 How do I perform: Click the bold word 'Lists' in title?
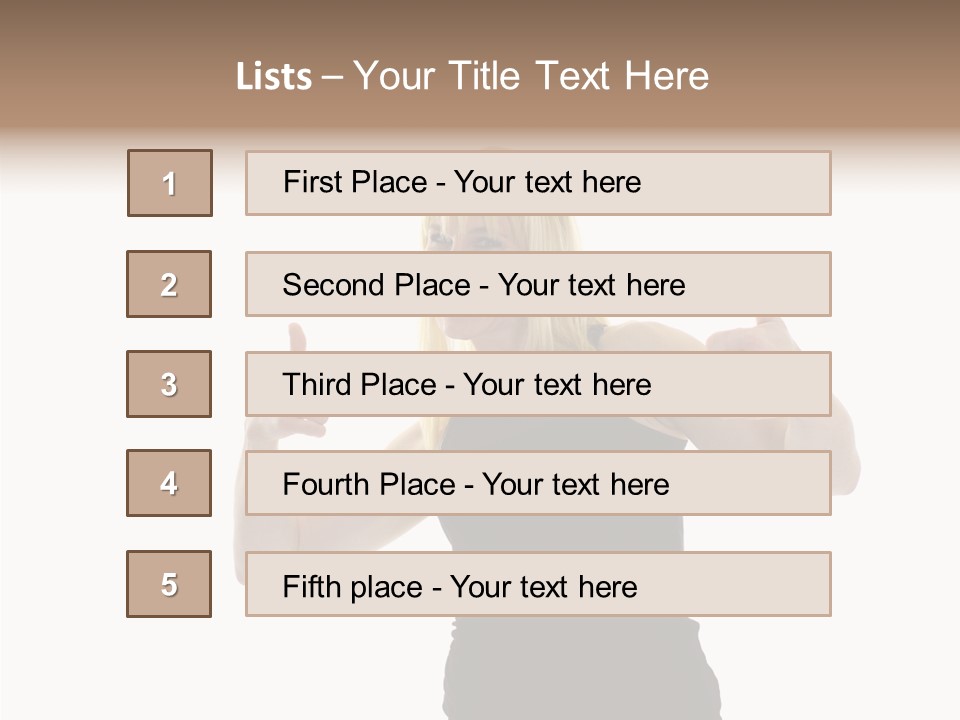tap(273, 76)
